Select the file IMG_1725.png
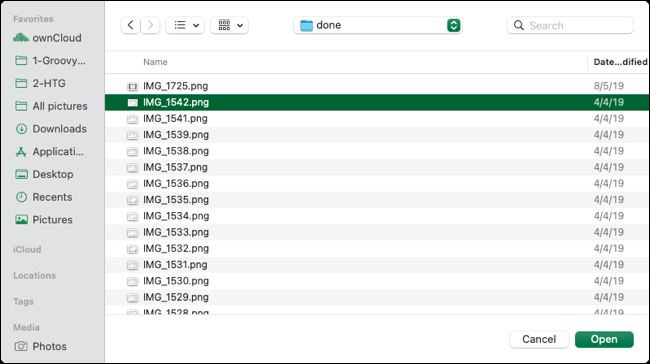Screen dimensions: 650x364 point(377,86)
